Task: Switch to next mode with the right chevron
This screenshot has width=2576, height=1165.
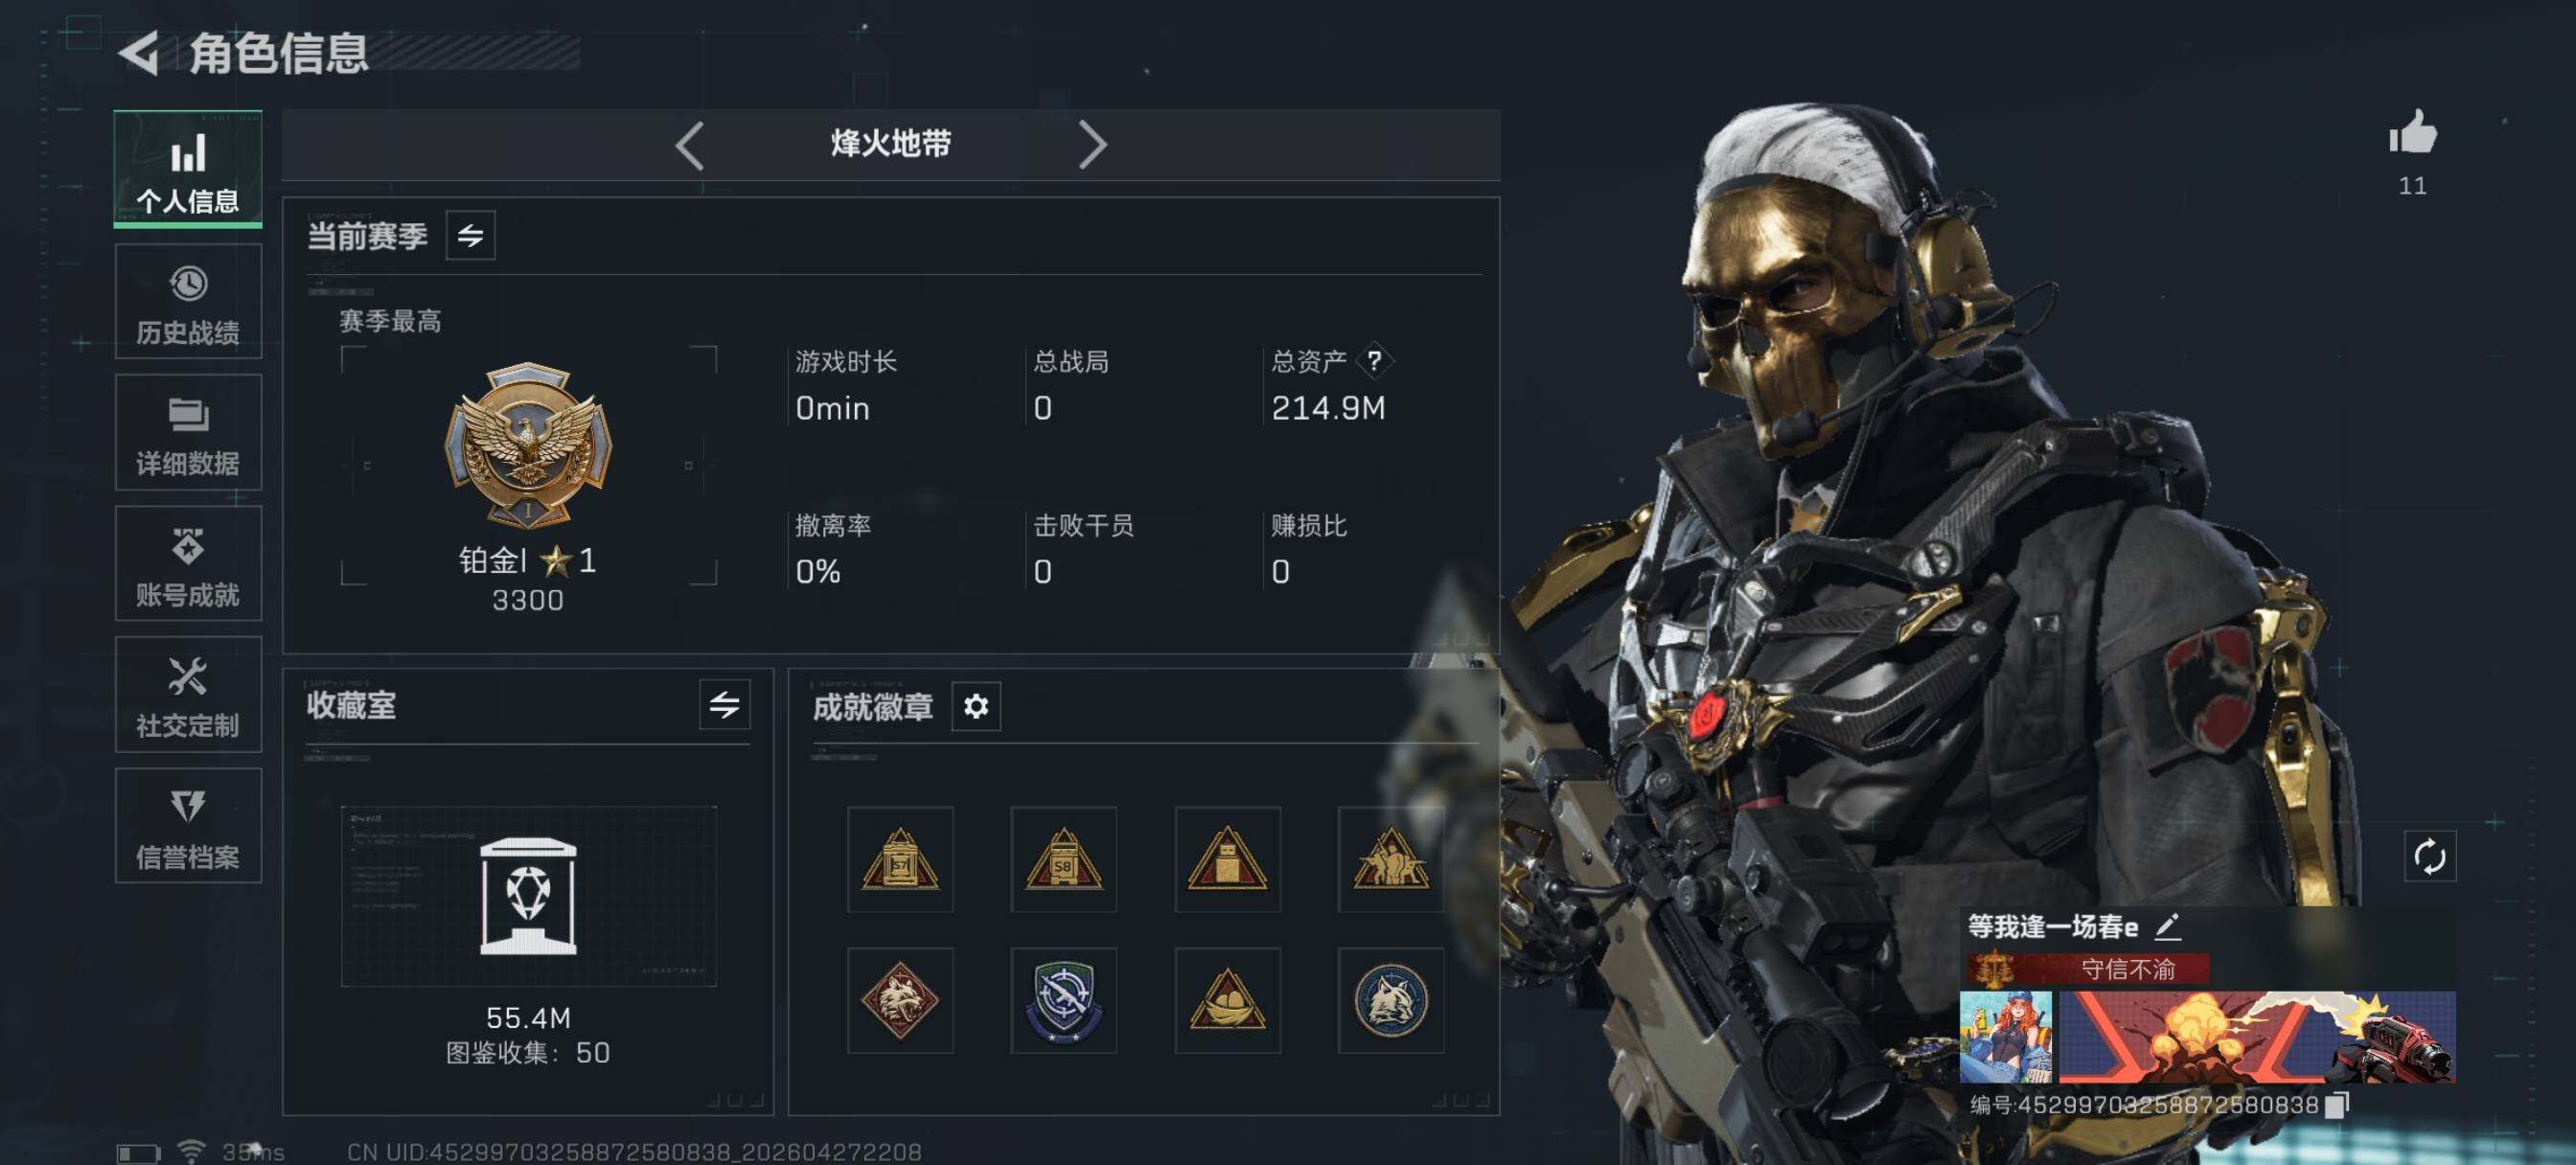Action: coord(1092,146)
